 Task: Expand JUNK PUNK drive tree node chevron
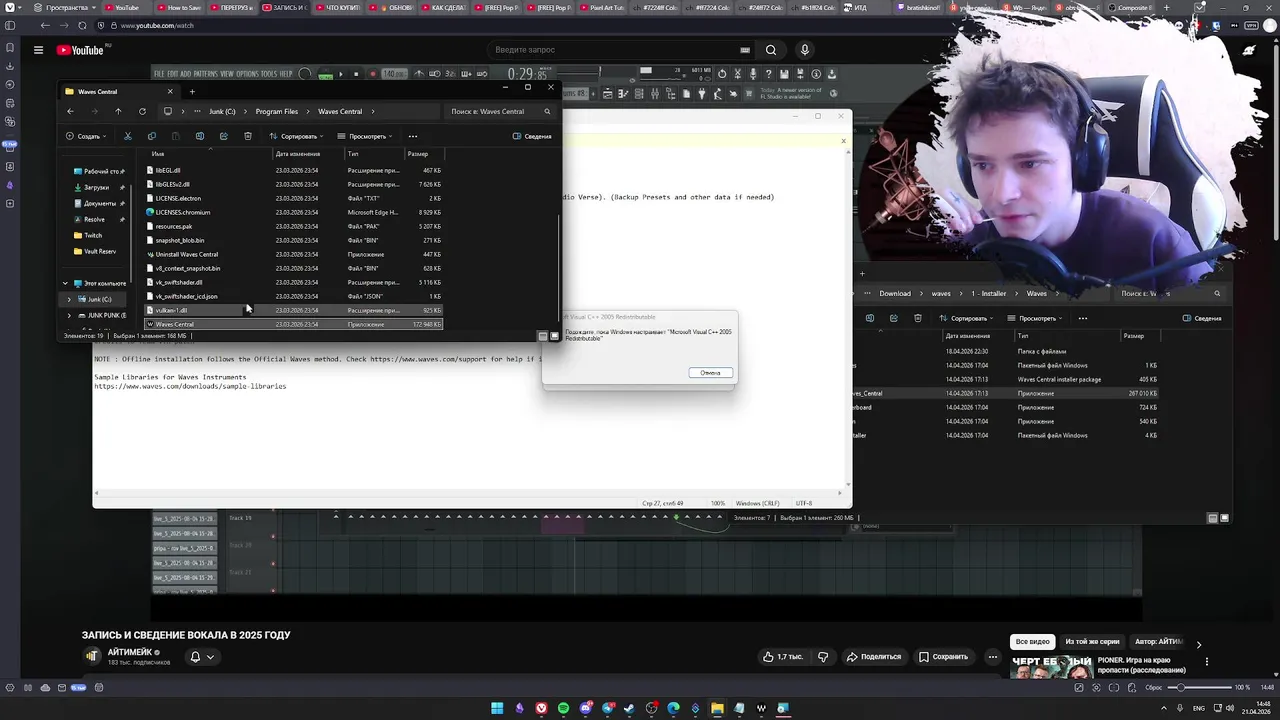point(69,315)
